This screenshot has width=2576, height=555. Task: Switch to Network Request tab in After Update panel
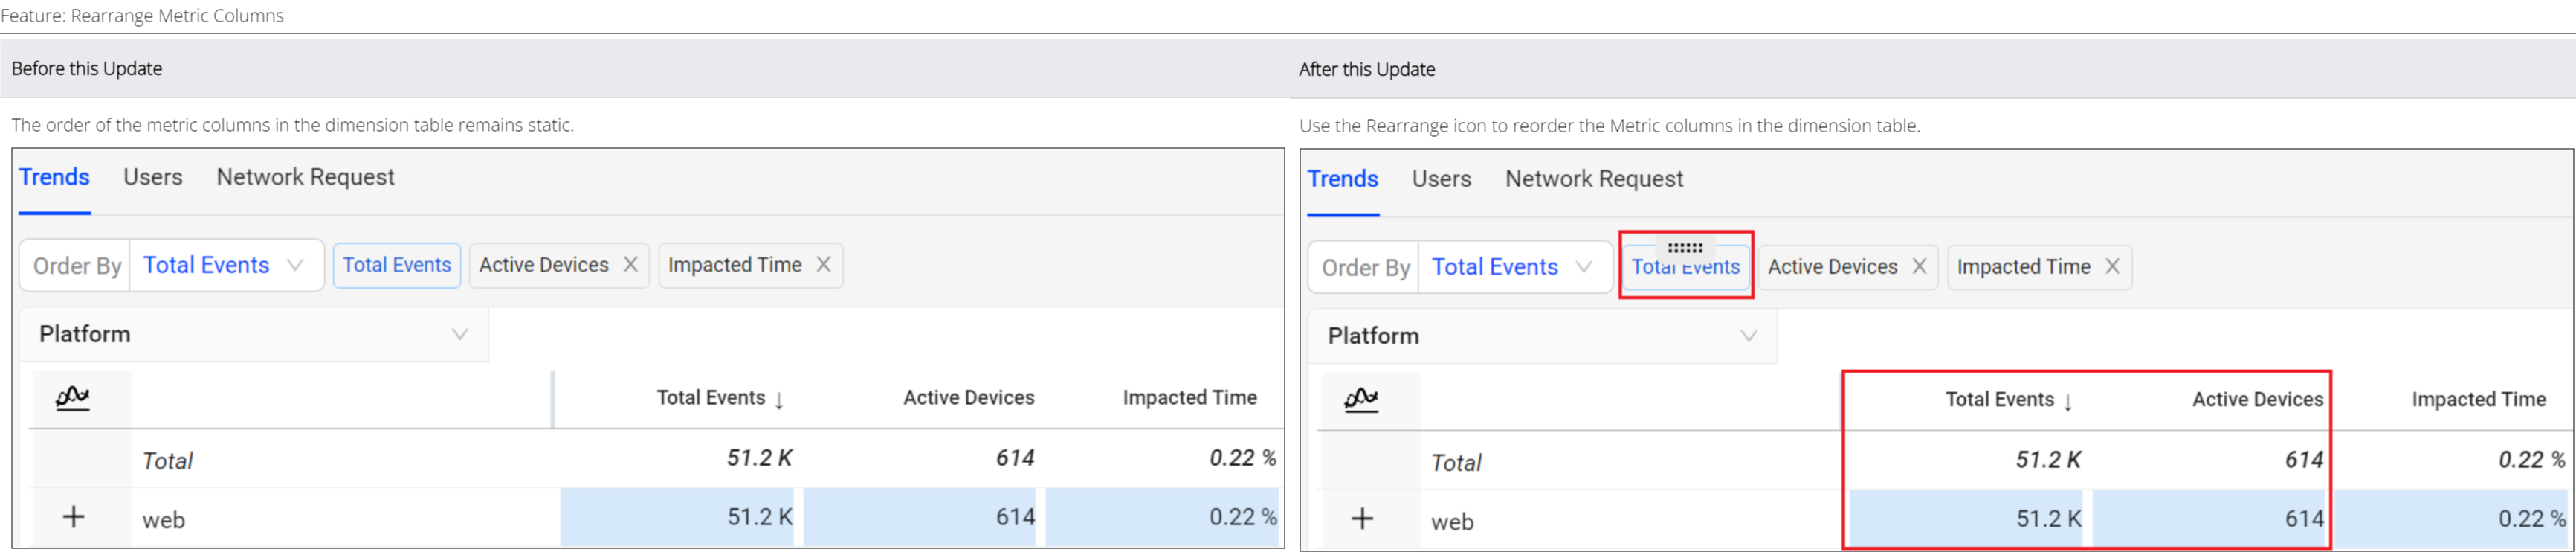[x=1593, y=179]
